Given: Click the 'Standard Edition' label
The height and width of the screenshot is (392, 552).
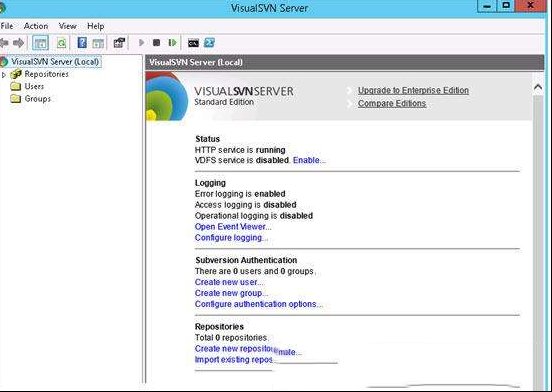Looking at the screenshot, I should pyautogui.click(x=224, y=102).
